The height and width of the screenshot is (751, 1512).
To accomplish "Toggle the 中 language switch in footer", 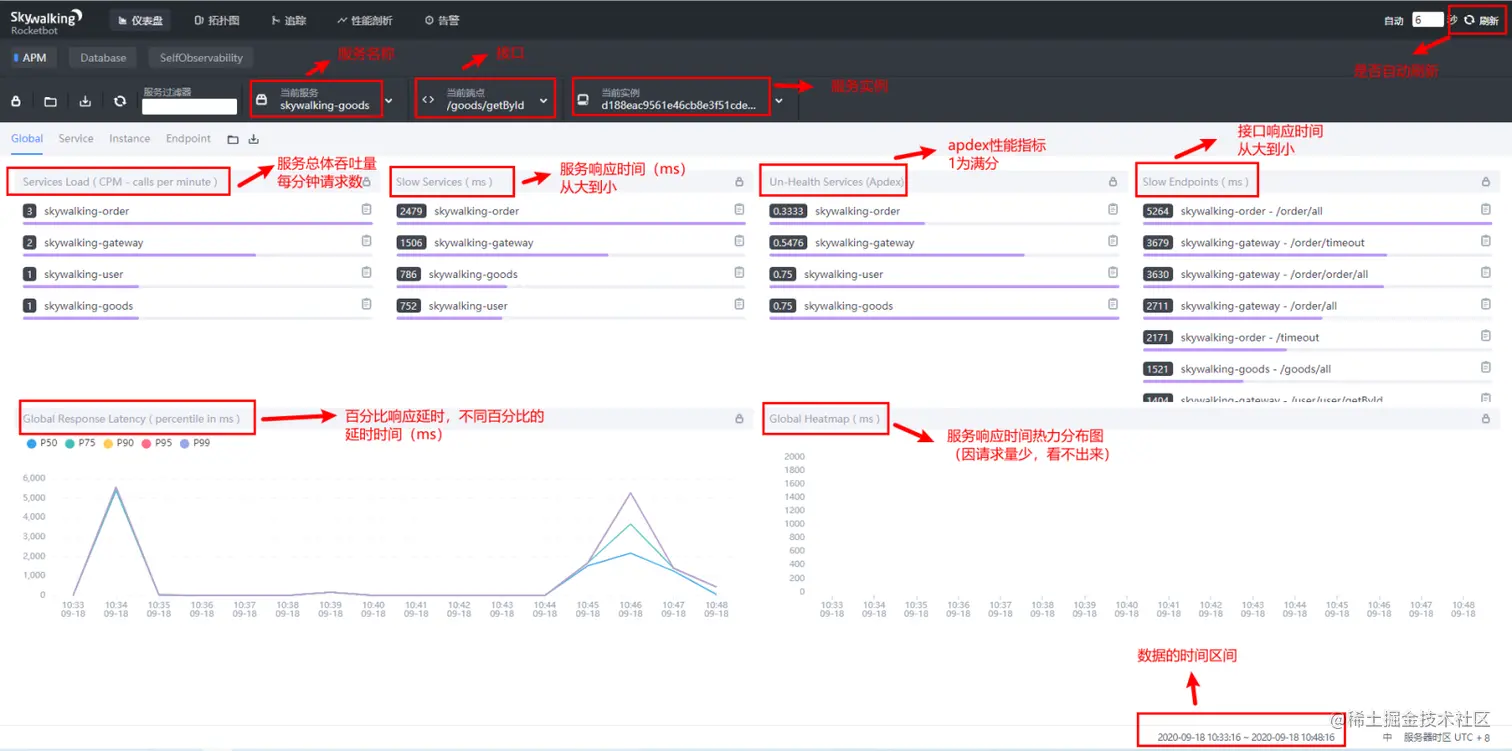I will click(x=1387, y=737).
